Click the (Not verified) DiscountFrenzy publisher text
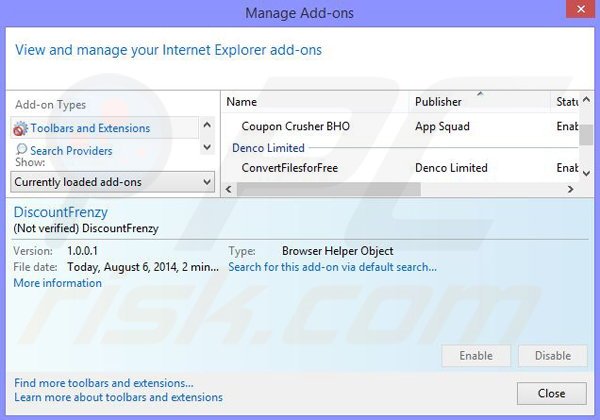This screenshot has width=600, height=420. click(86, 228)
